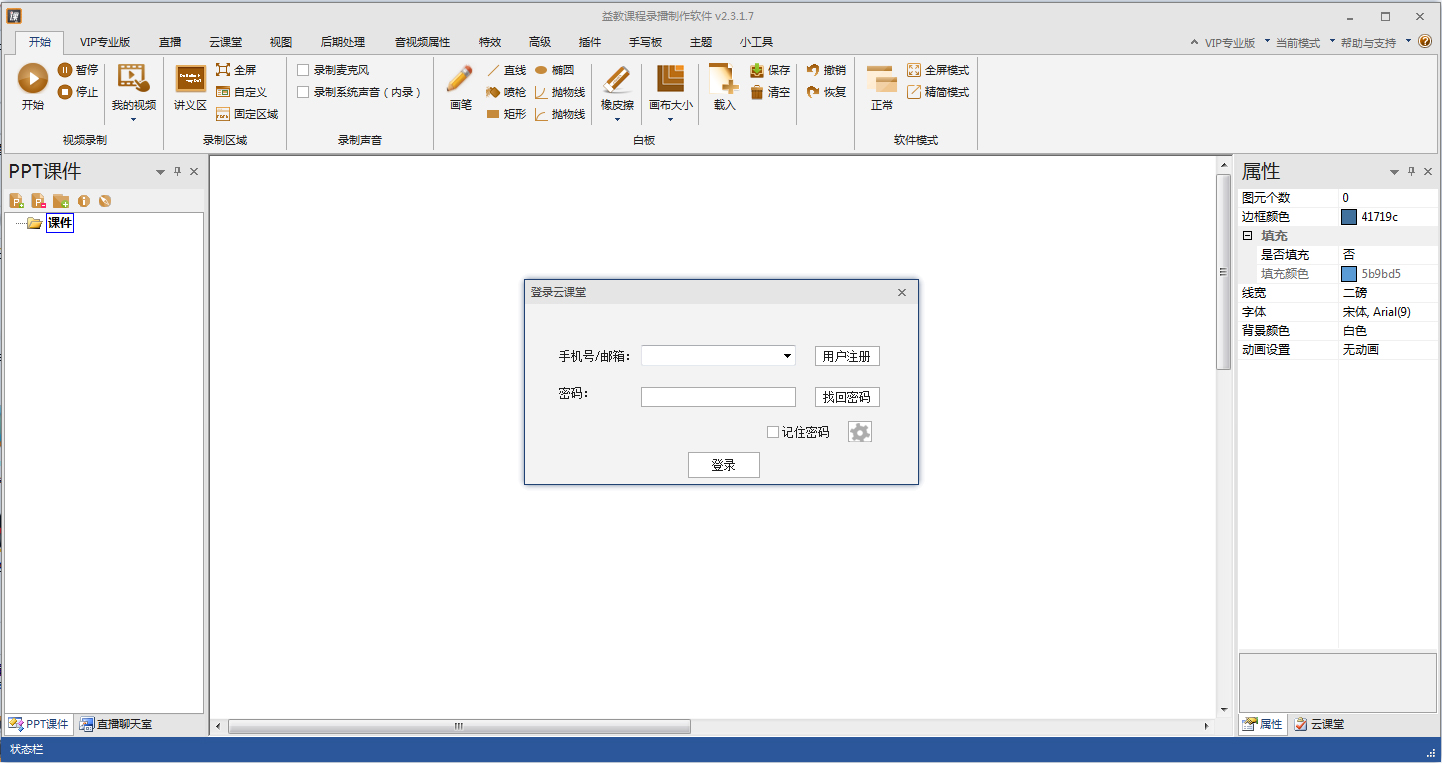The height and width of the screenshot is (763, 1442).
Task: Click 填充颜色 swatch 5b9bd5
Action: [1349, 274]
